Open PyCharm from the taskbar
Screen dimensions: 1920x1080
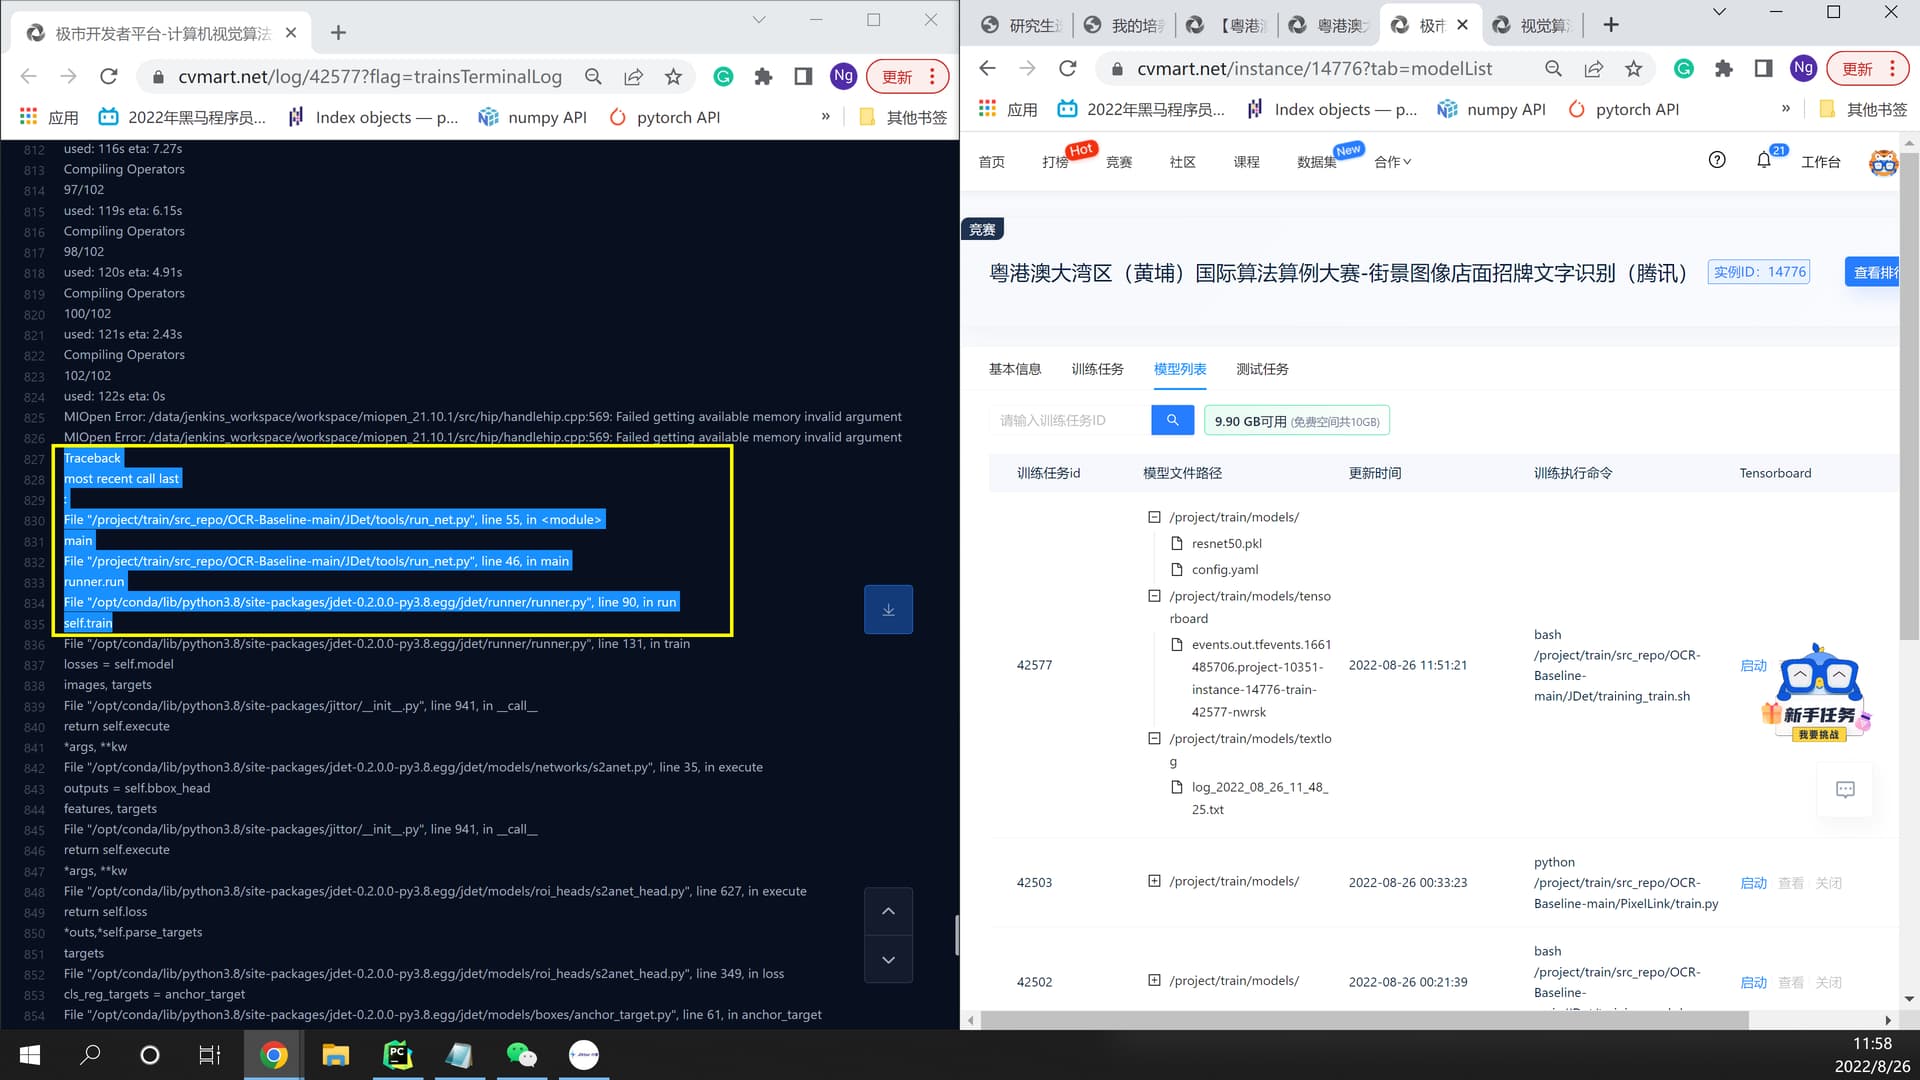(x=398, y=1056)
